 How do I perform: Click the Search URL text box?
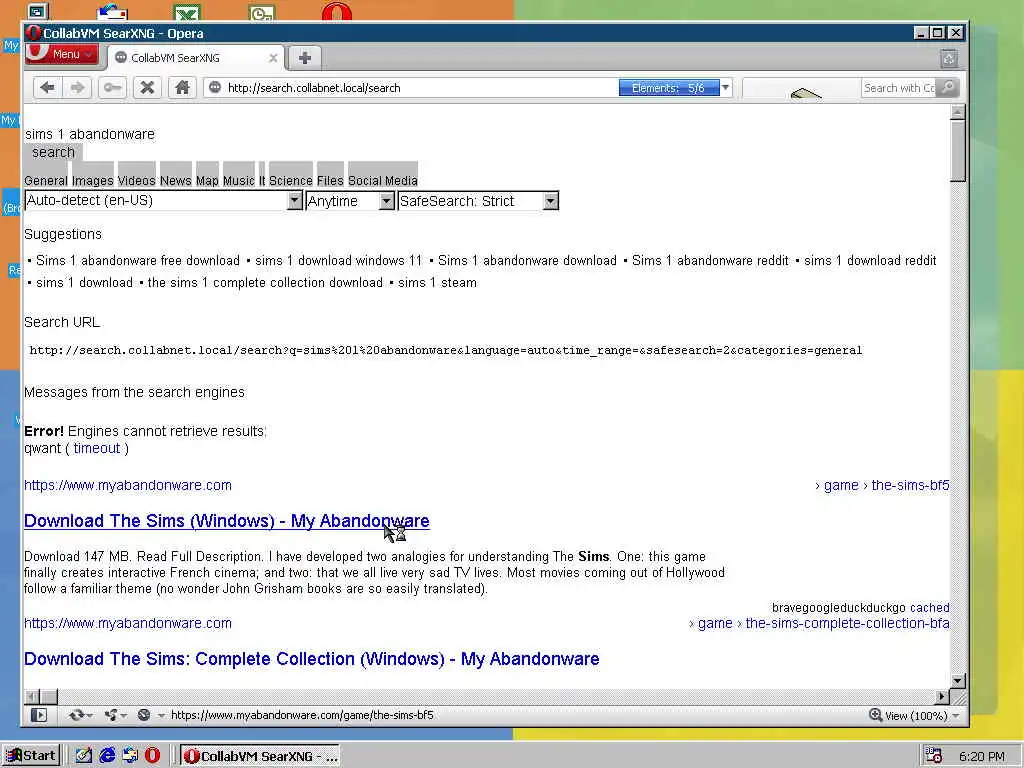pyautogui.click(x=446, y=350)
